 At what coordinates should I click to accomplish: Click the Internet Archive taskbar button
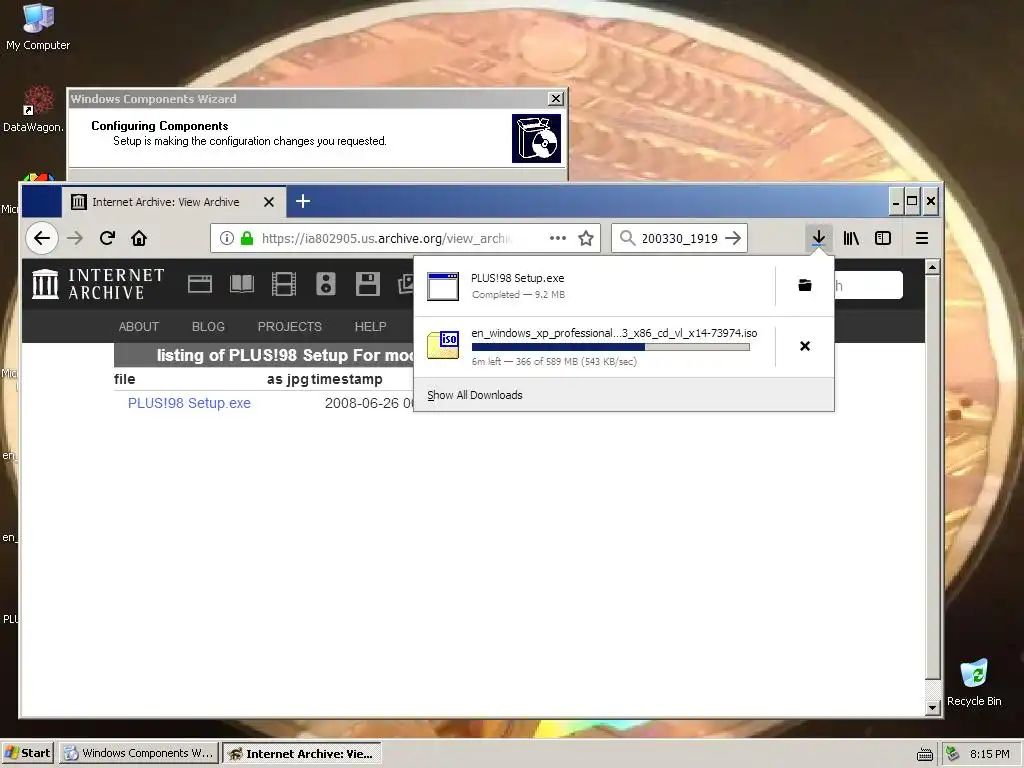click(301, 753)
